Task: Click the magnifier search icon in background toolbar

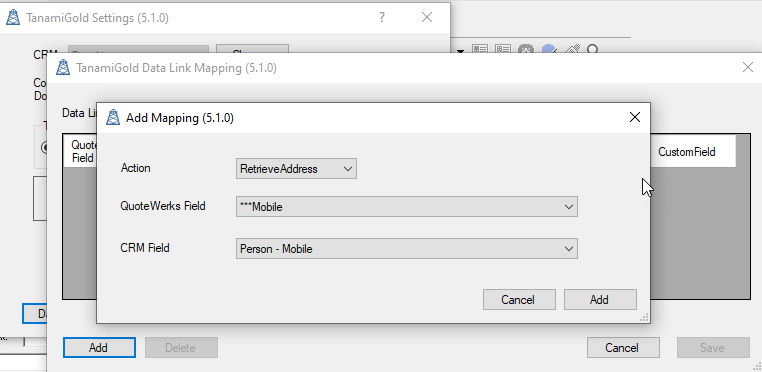Action: point(592,49)
